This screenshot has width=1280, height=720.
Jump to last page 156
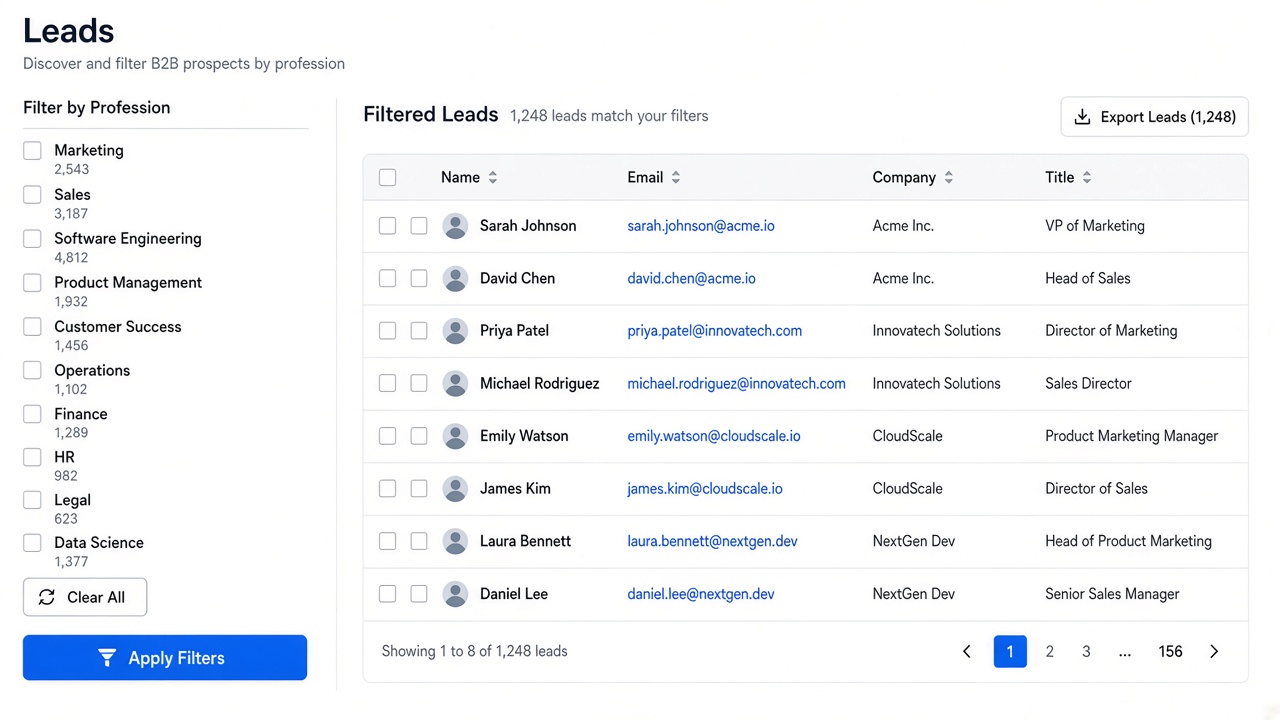[x=1170, y=652]
